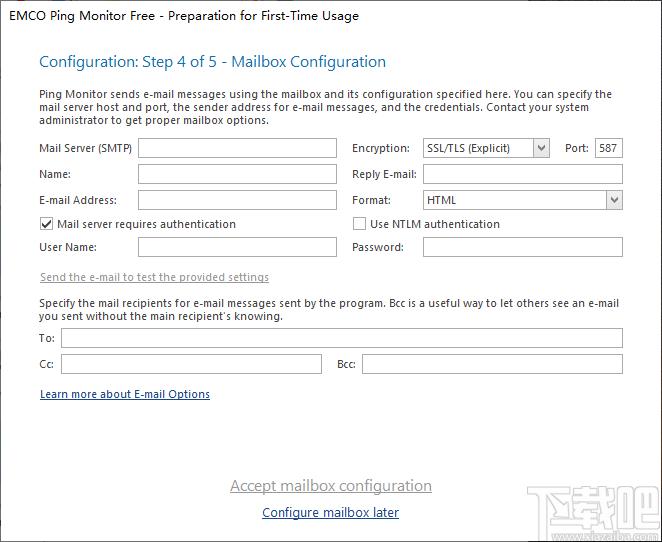Open the Encryption dropdown
The image size is (662, 542).
coord(541,148)
